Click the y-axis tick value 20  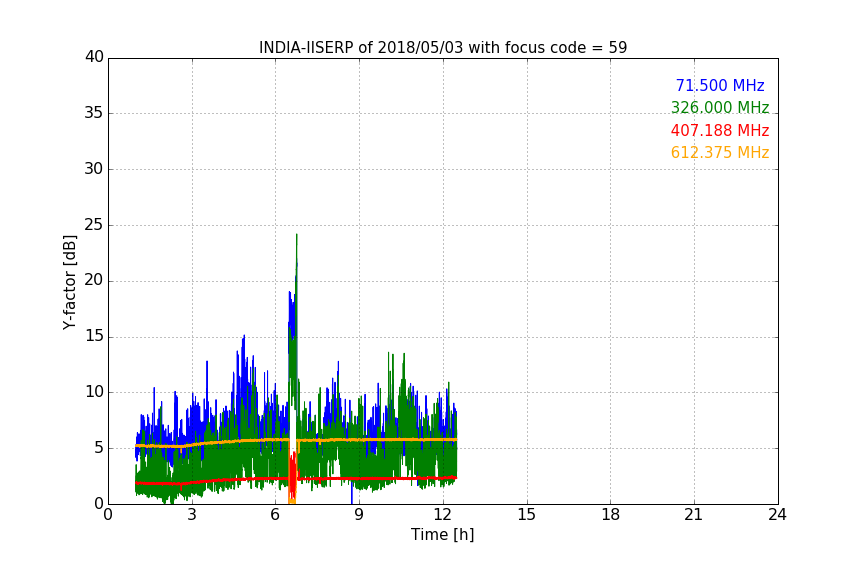(x=94, y=280)
